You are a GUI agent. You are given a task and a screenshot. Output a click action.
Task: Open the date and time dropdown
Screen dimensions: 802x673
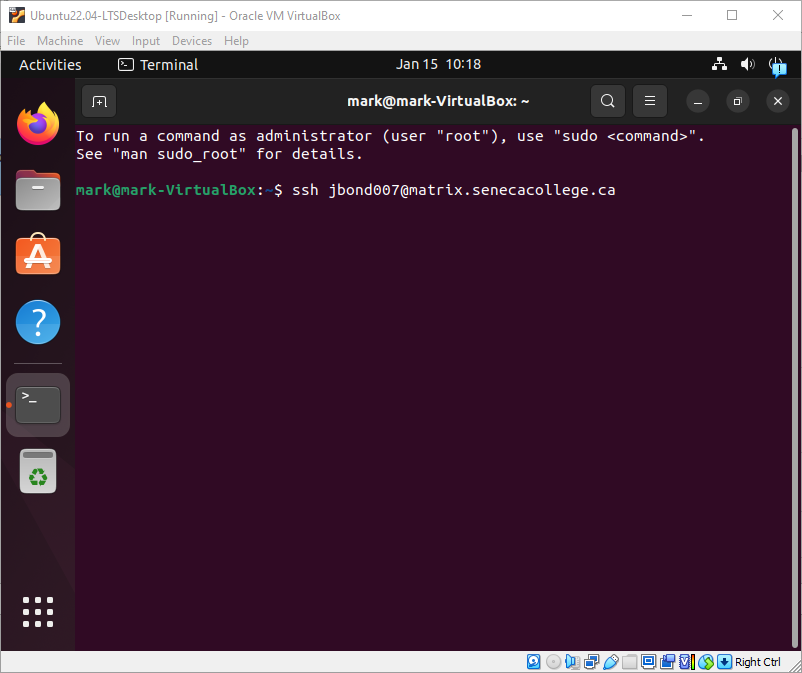coord(437,64)
